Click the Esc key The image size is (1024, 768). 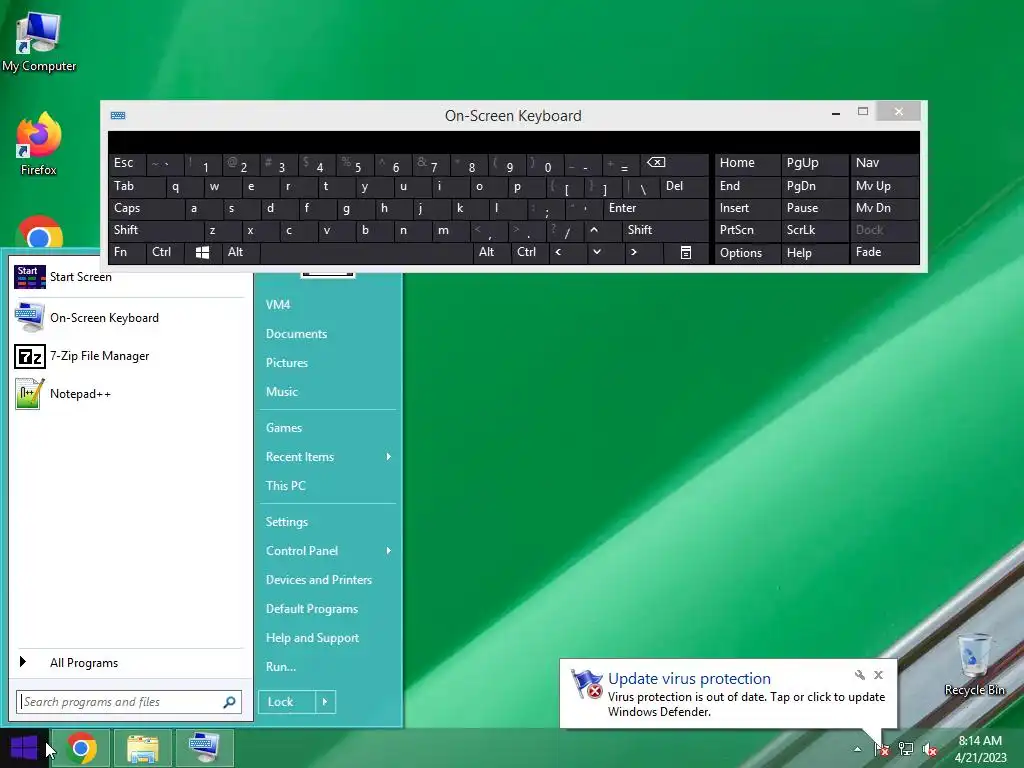(127, 163)
